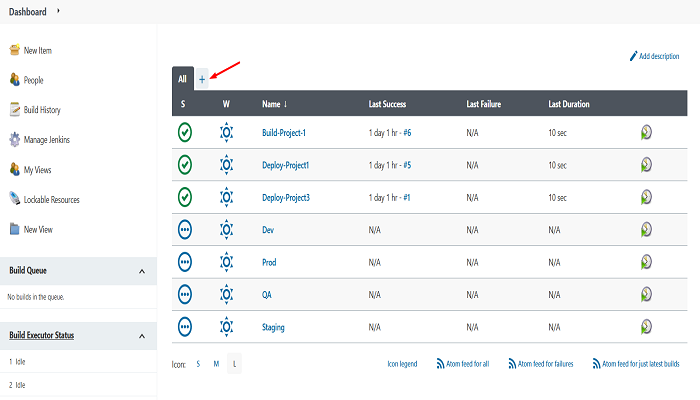Viewport: 700px width, 400px height.
Task: Click the Dashboard breadcrumb link
Action: point(28,12)
